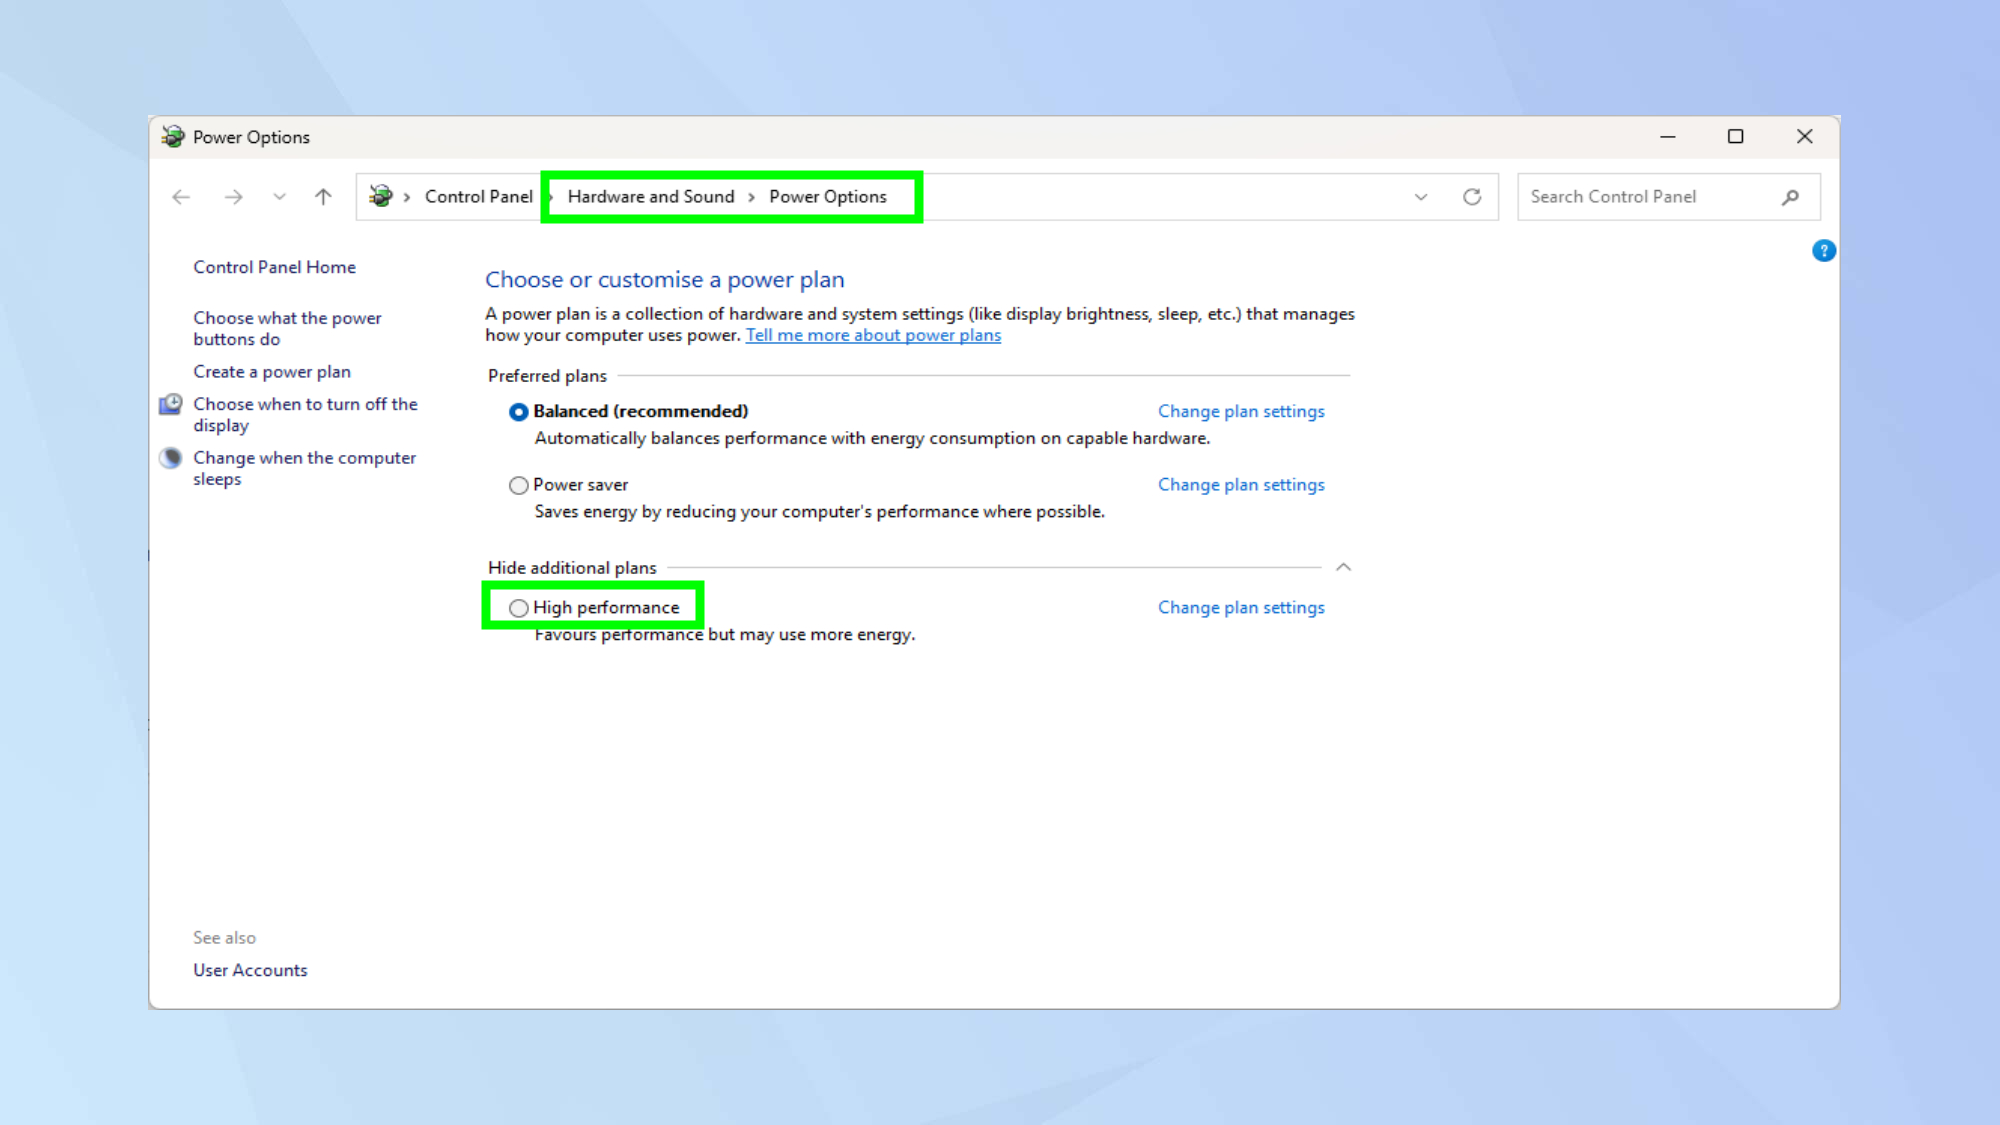
Task: Navigate up one level with the Up arrow
Action: [322, 196]
